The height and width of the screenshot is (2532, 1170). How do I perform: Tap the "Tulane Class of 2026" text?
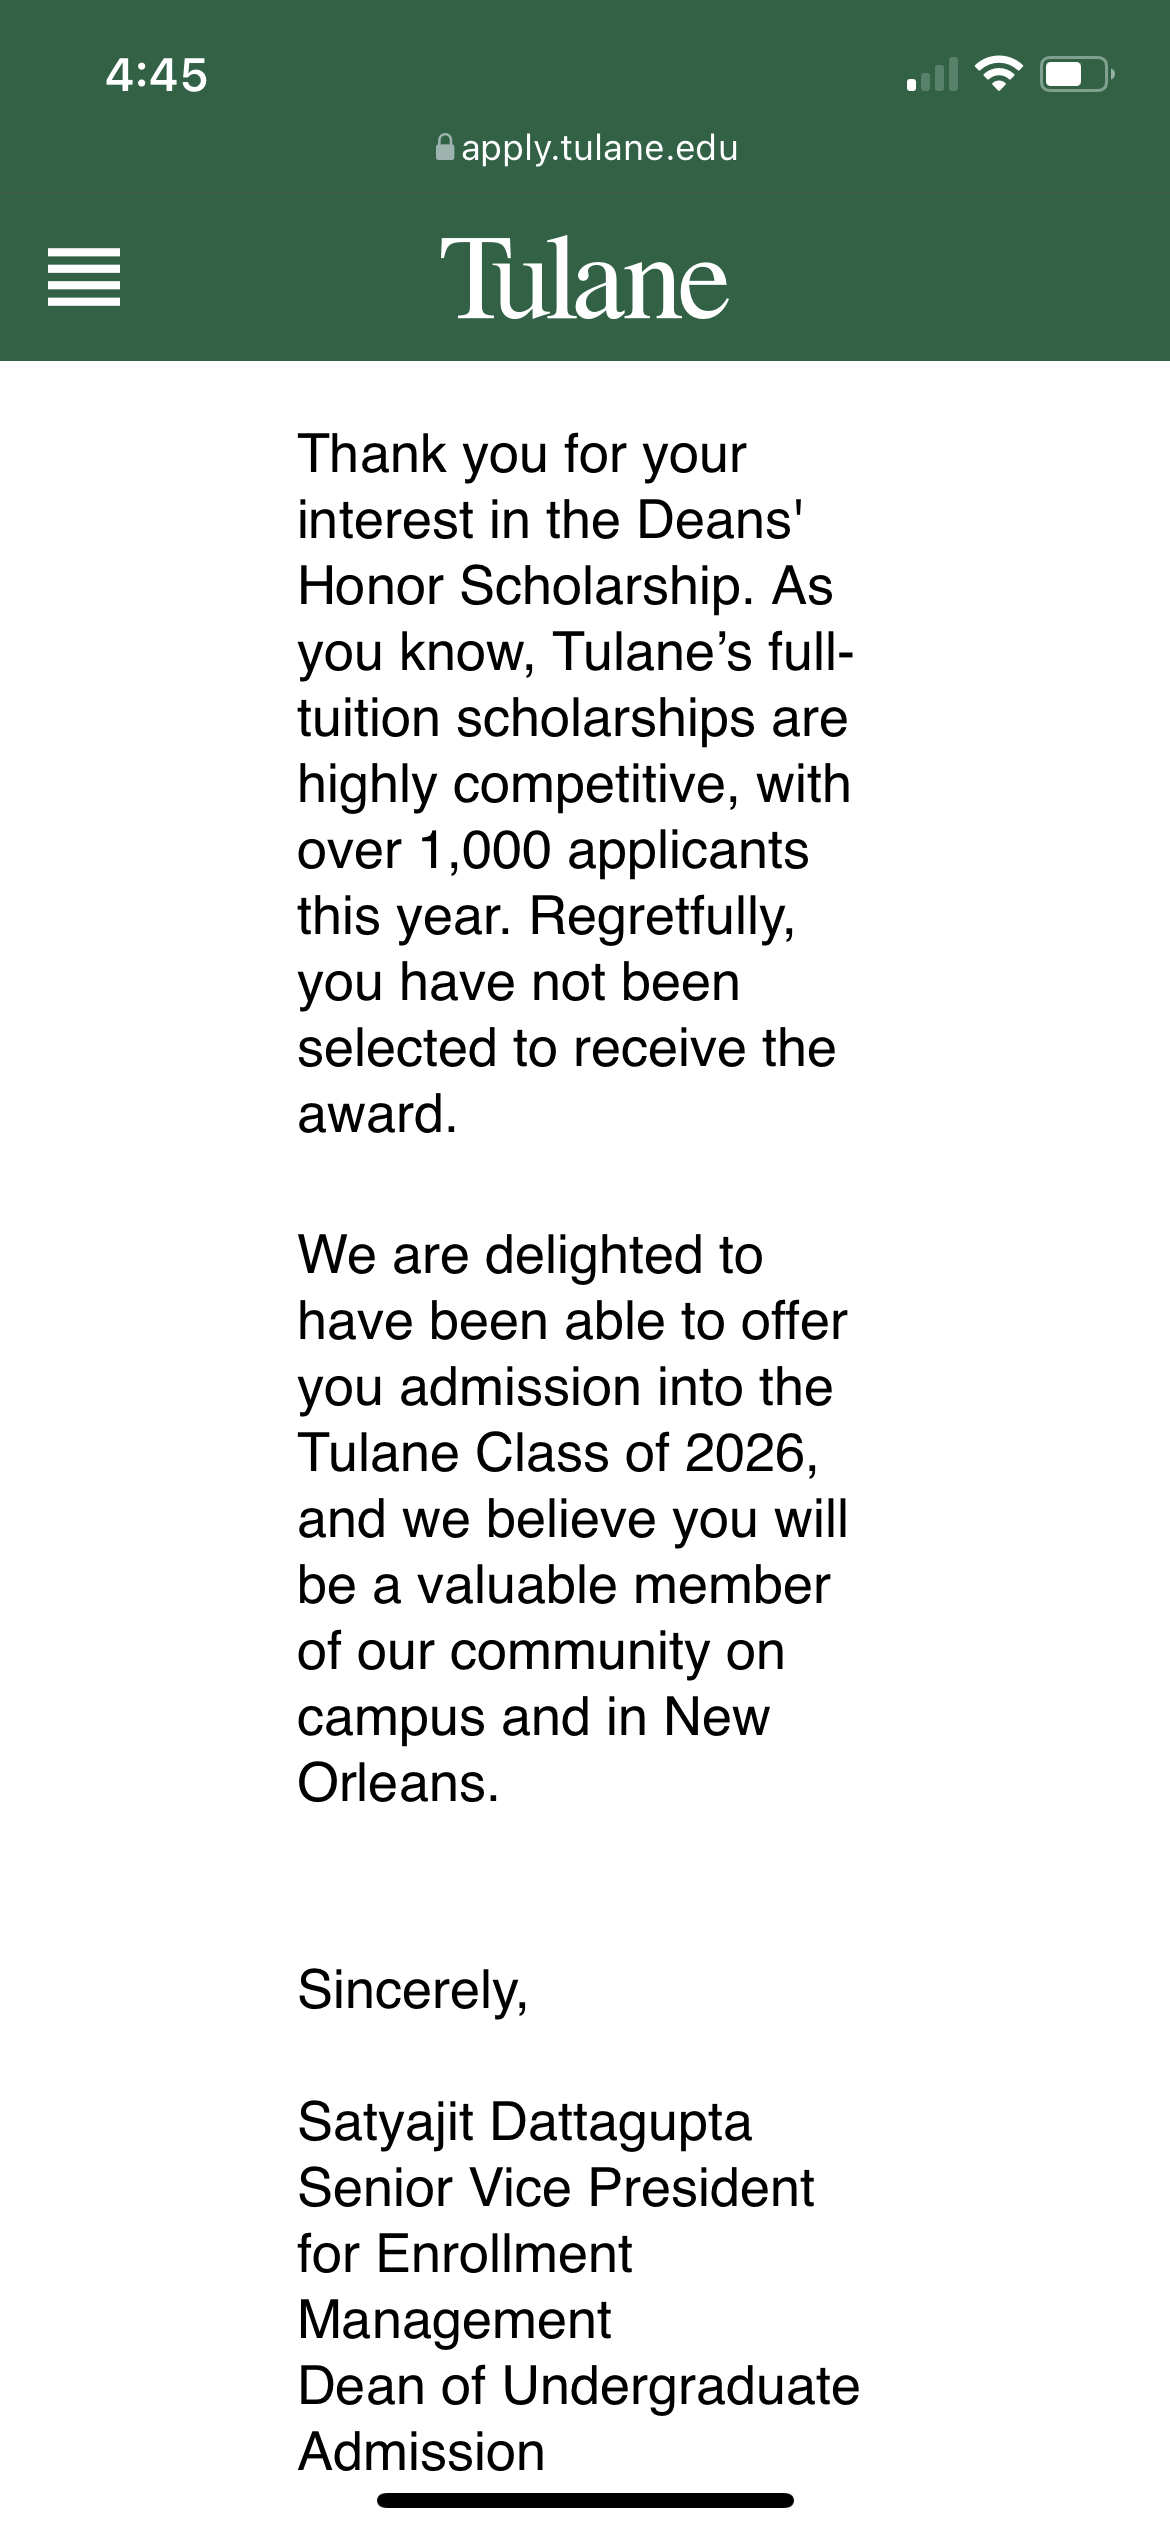tap(557, 1453)
